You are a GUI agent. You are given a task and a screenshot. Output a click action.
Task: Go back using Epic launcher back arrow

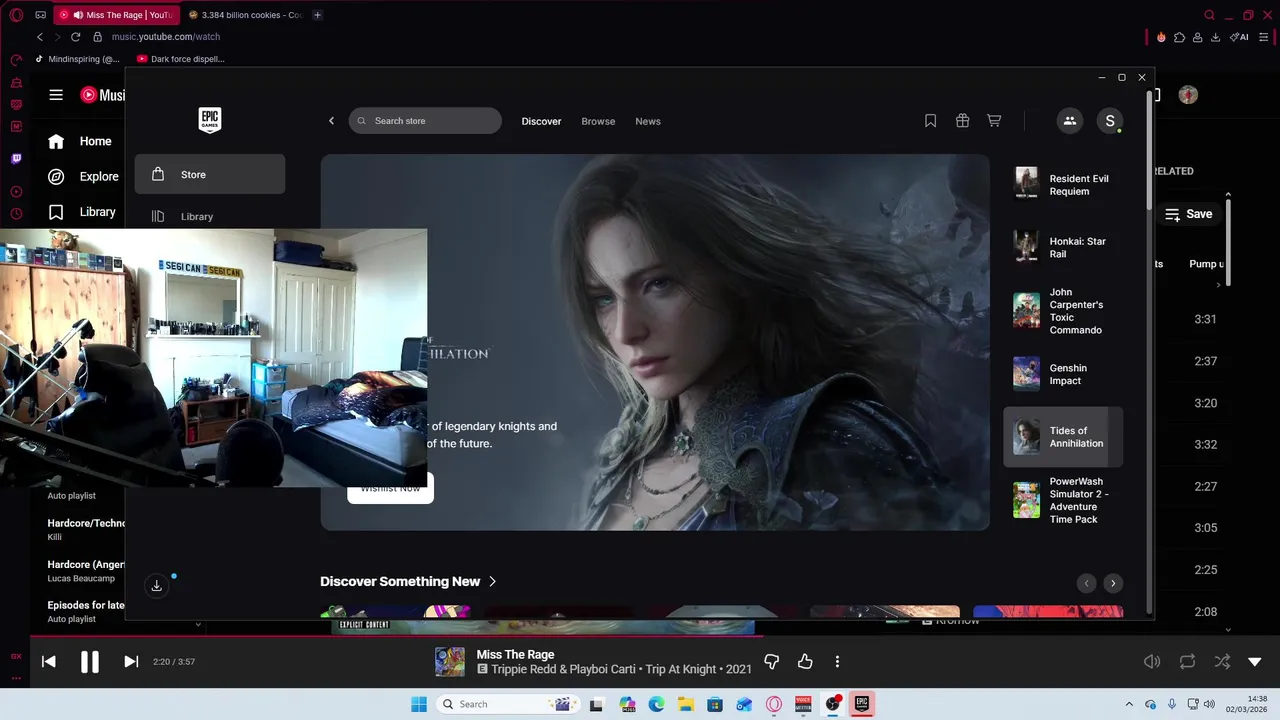coord(332,121)
